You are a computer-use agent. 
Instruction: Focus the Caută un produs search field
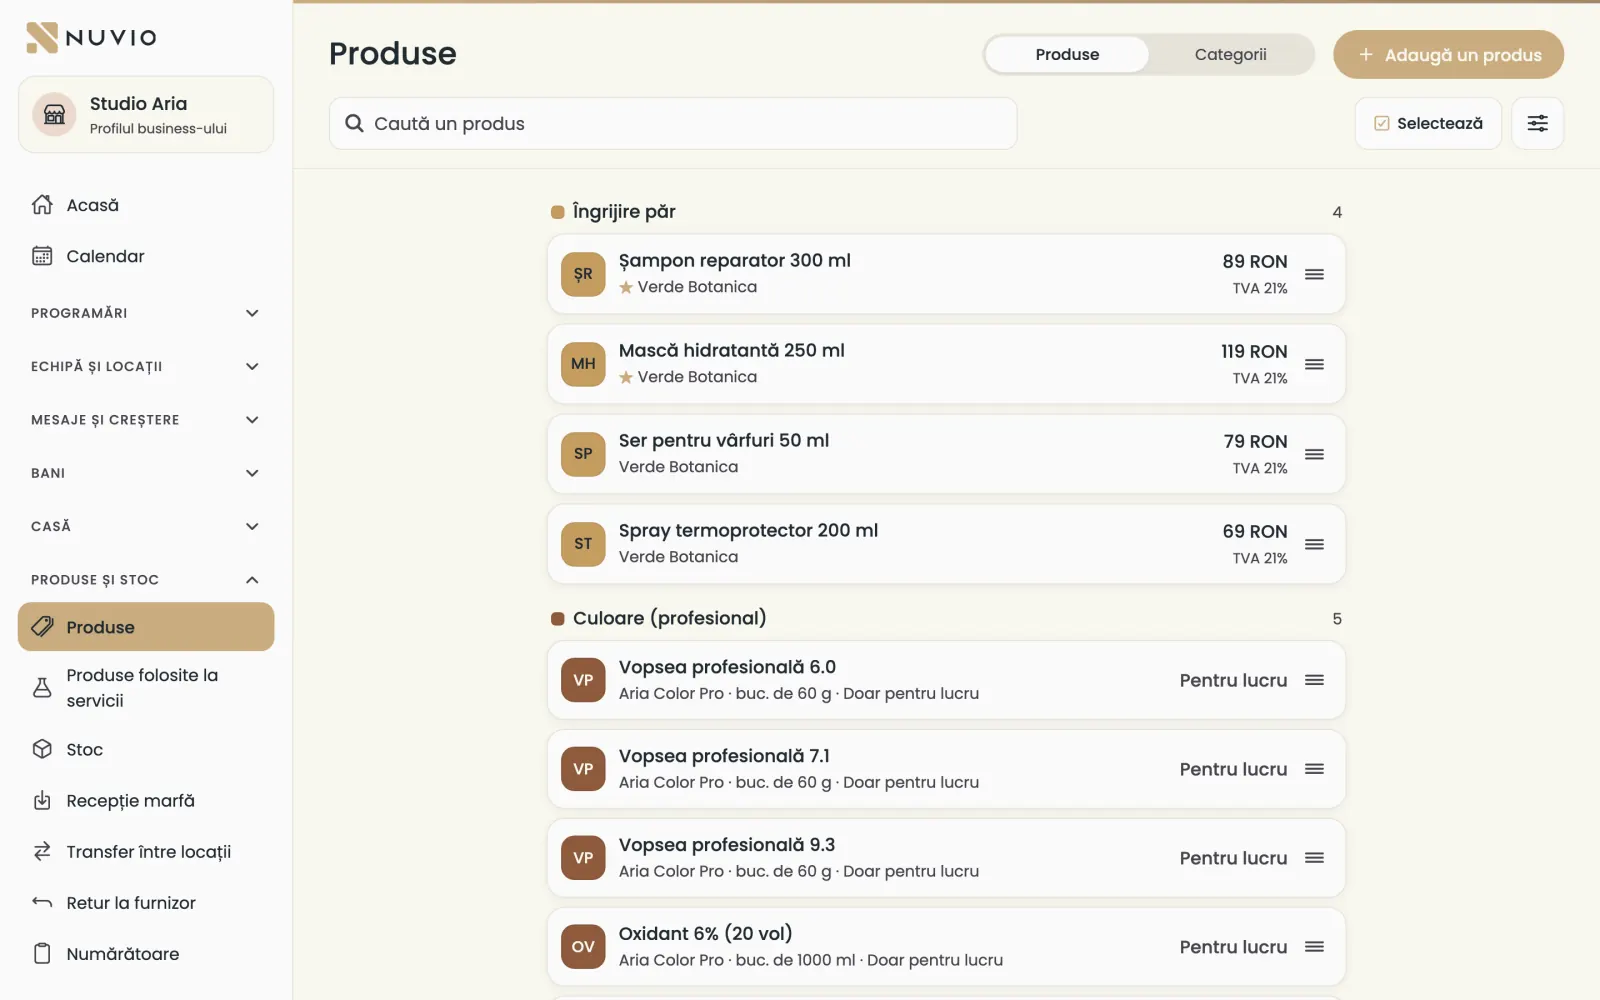pyautogui.click(x=673, y=123)
